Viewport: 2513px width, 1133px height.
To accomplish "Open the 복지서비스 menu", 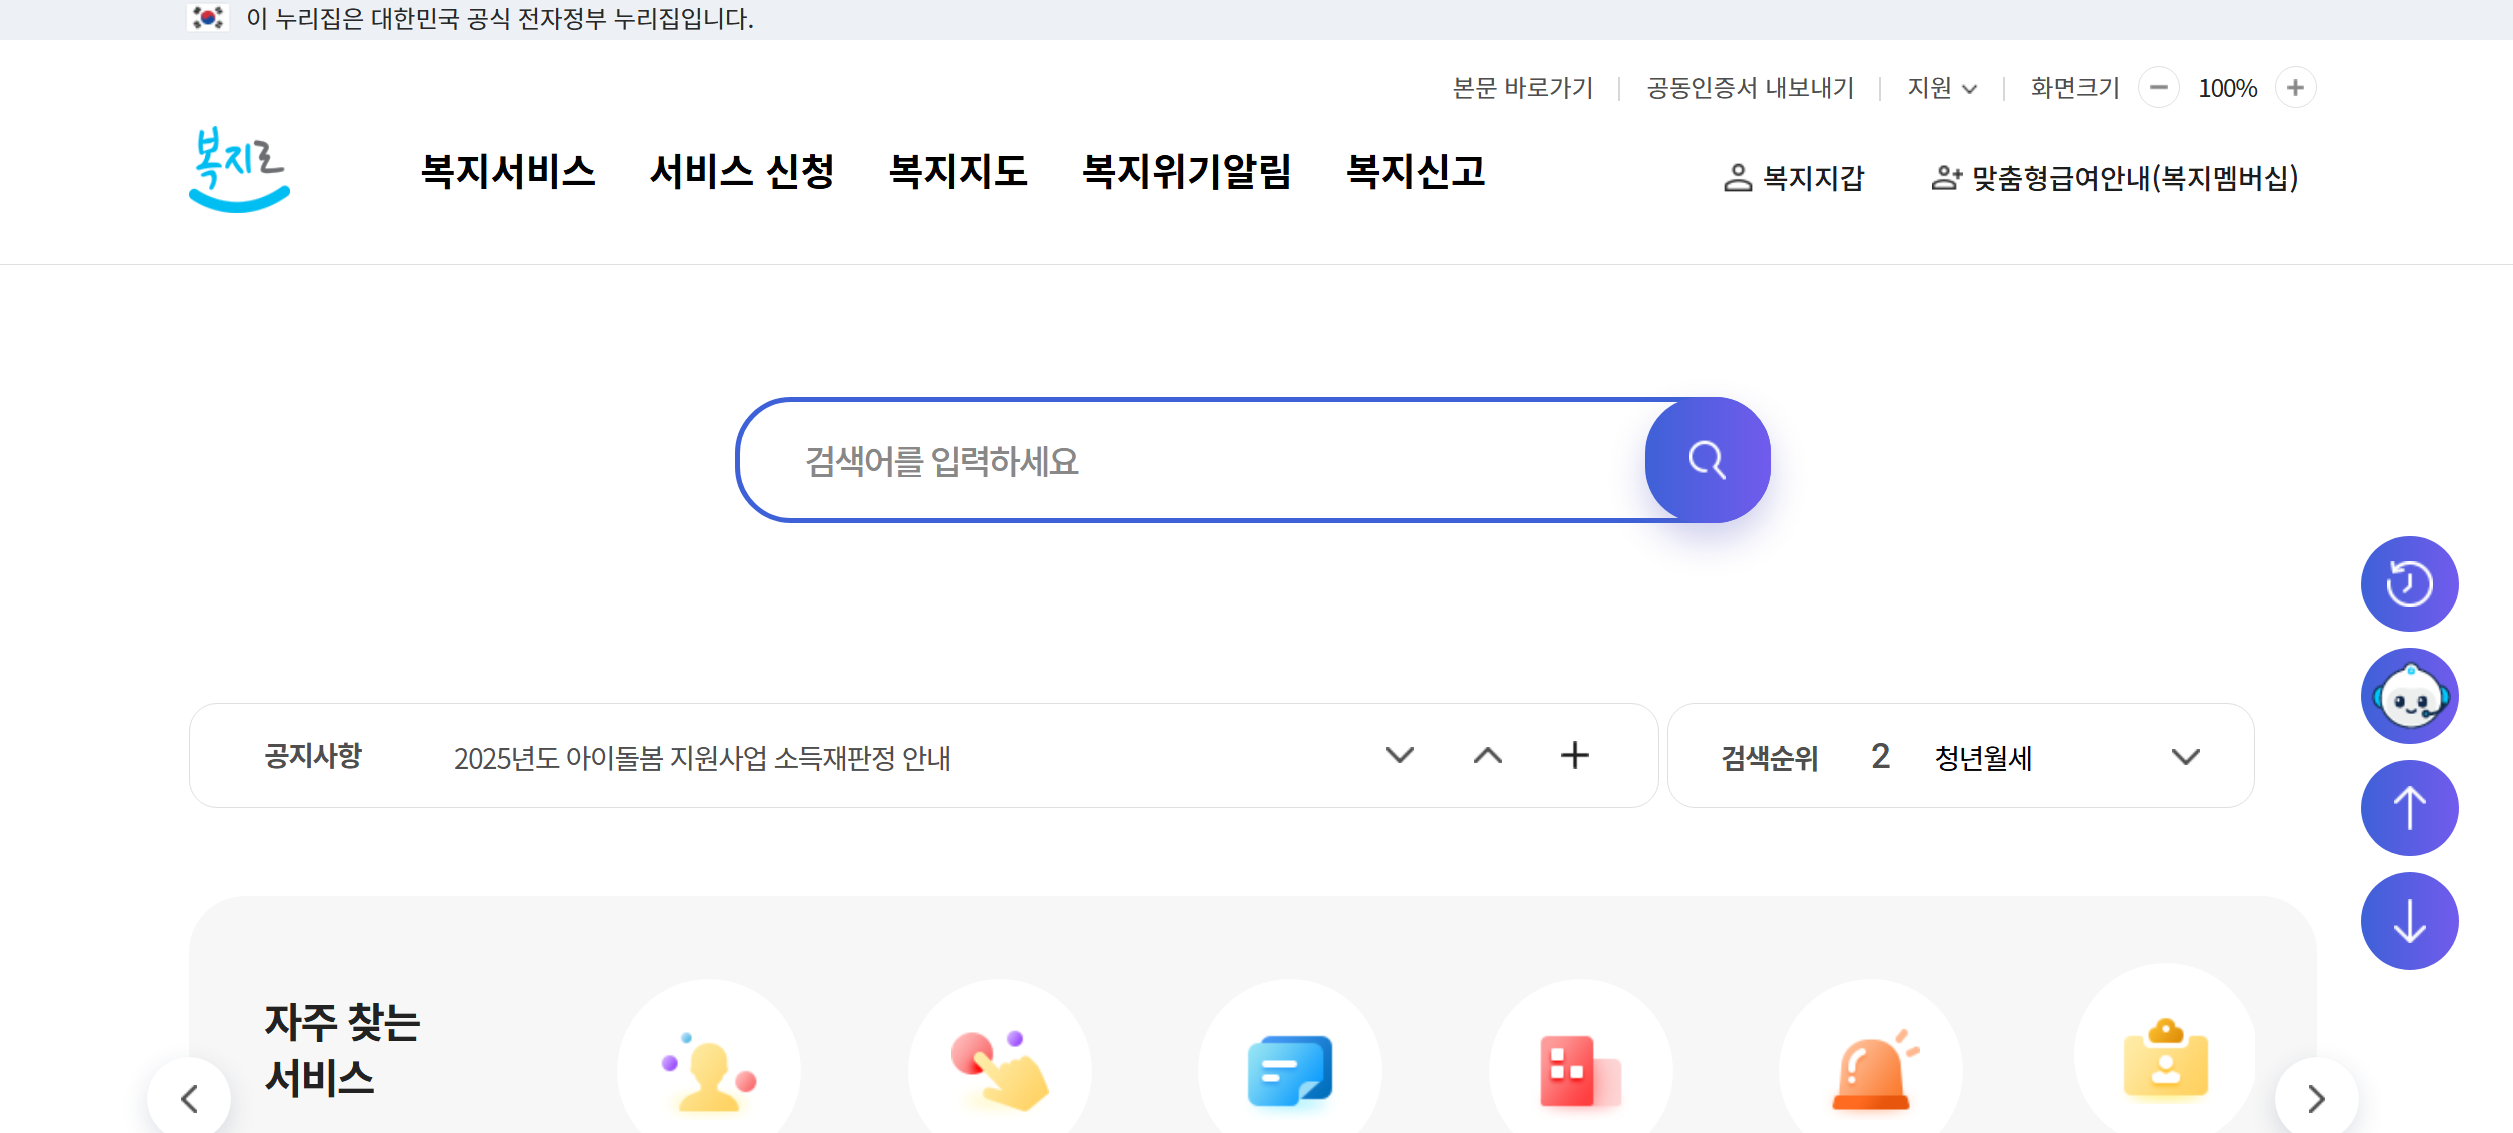I will click(x=508, y=172).
